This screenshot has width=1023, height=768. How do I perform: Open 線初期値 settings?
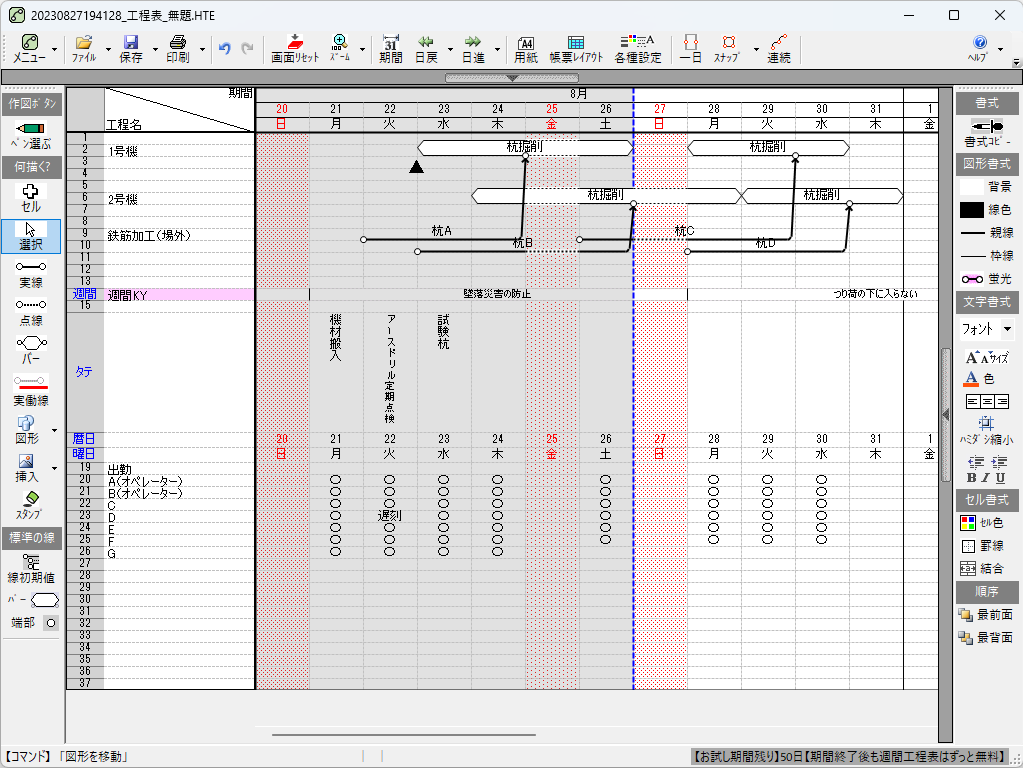pos(31,570)
